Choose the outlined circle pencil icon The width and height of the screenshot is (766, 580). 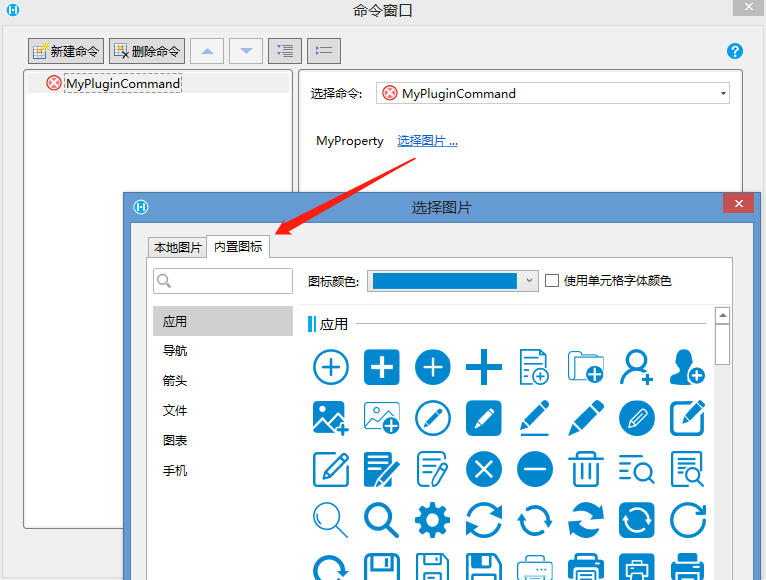pyautogui.click(x=433, y=418)
